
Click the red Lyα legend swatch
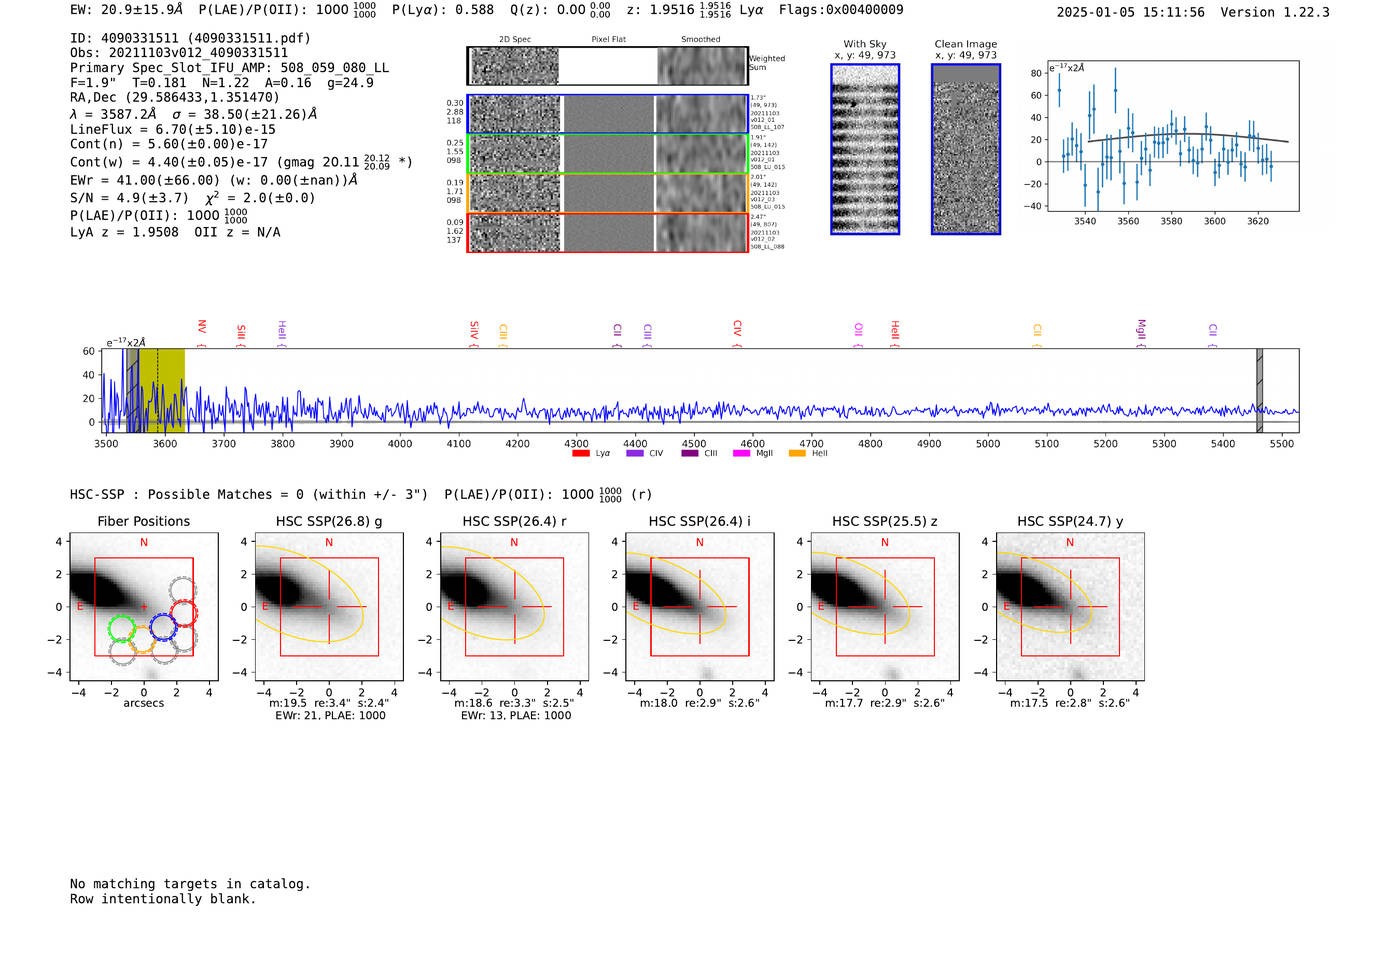pyautogui.click(x=580, y=453)
